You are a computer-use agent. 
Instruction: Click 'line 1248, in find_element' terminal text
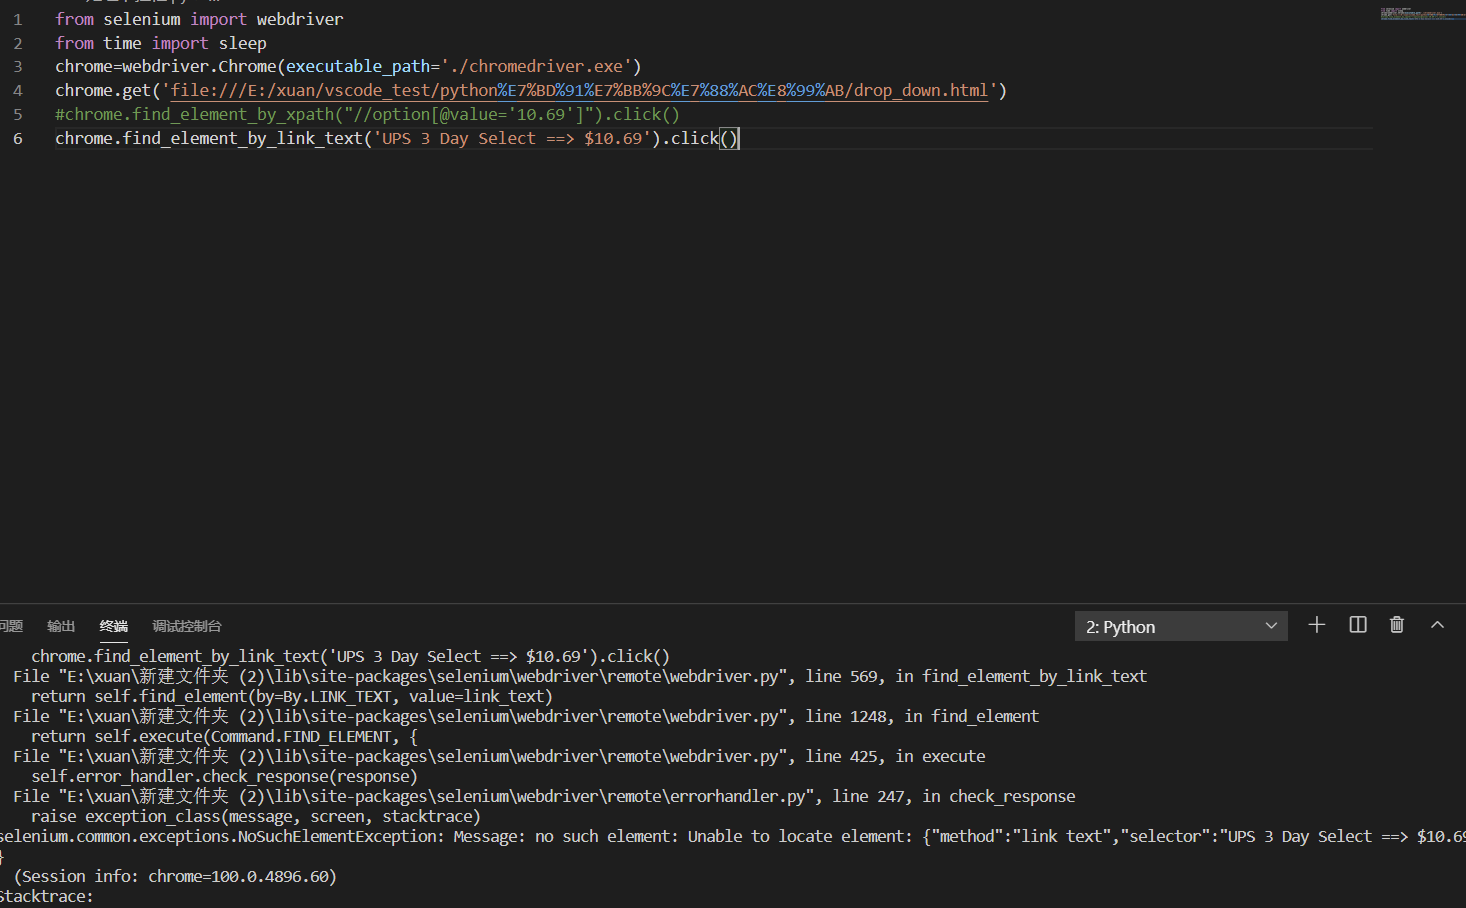[922, 716]
